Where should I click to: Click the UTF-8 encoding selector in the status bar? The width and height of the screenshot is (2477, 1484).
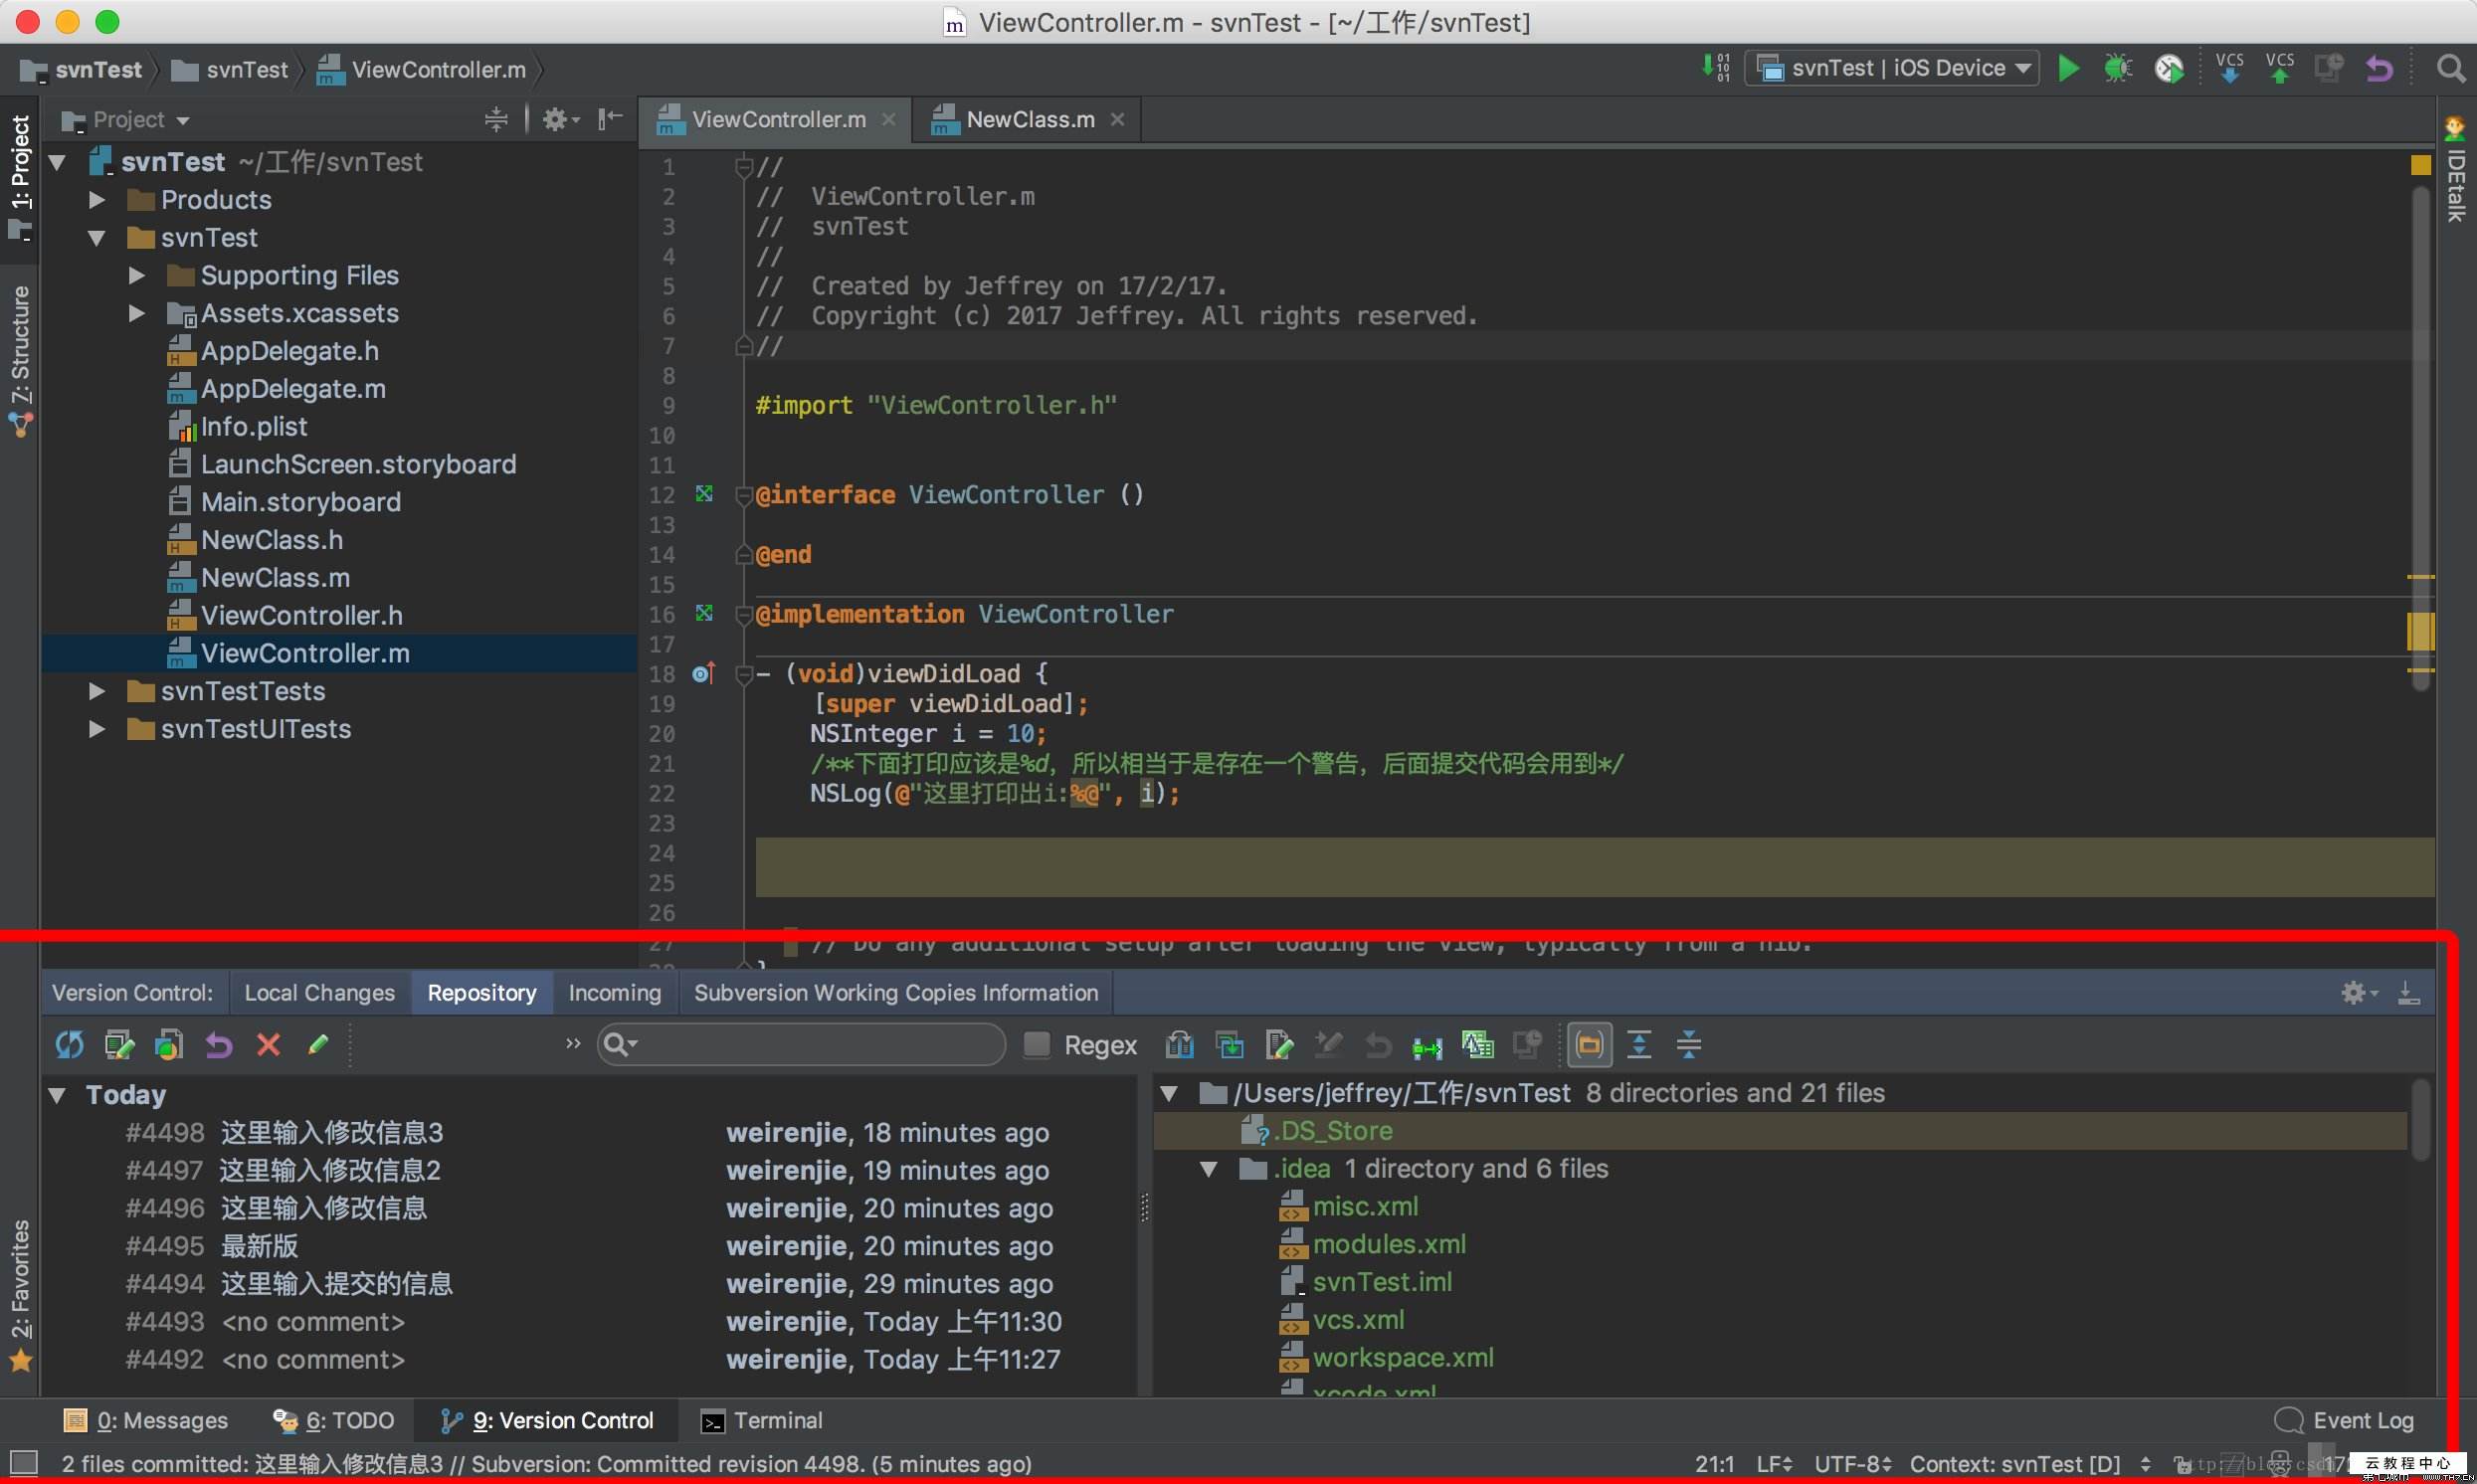[x=1853, y=1464]
